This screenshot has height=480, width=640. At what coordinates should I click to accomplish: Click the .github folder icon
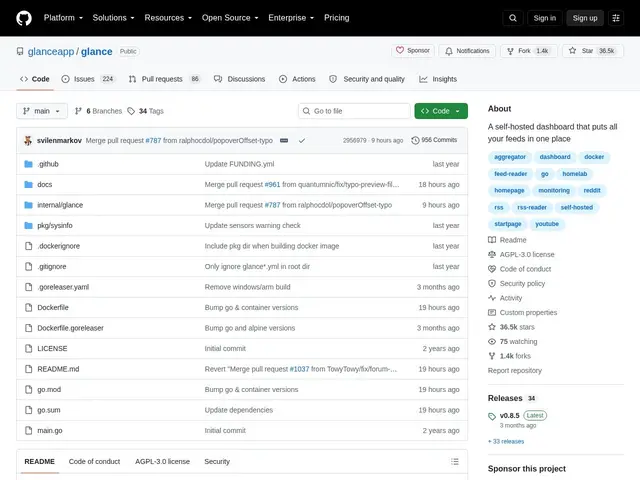(x=28, y=164)
